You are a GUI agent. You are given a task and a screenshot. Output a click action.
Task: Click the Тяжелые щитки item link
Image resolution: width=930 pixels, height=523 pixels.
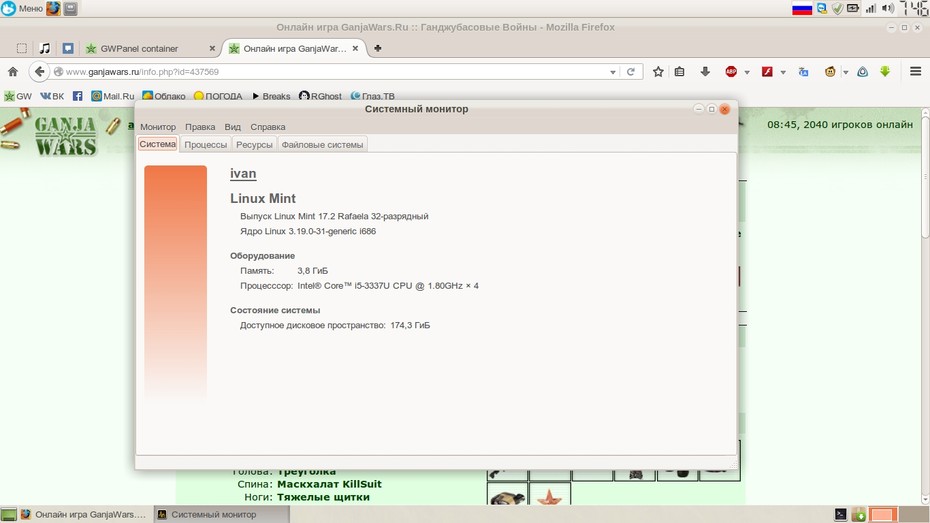[323, 497]
